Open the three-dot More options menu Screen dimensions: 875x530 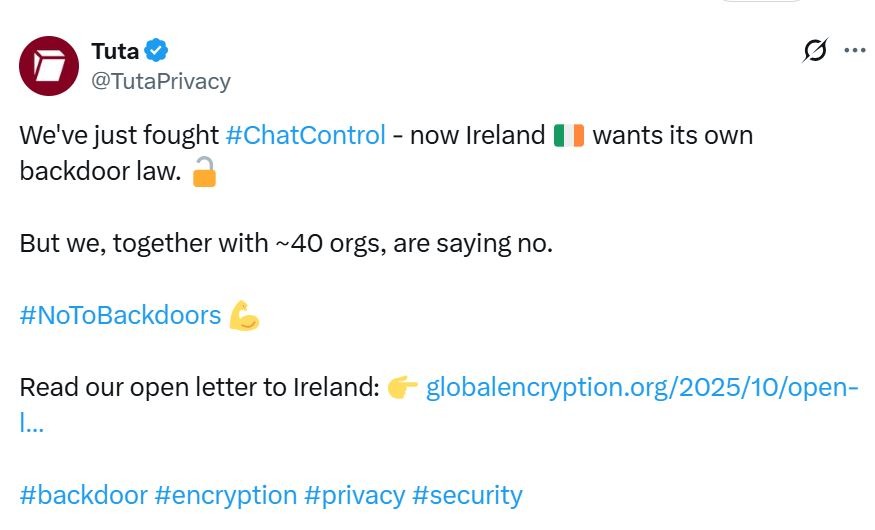click(x=855, y=51)
